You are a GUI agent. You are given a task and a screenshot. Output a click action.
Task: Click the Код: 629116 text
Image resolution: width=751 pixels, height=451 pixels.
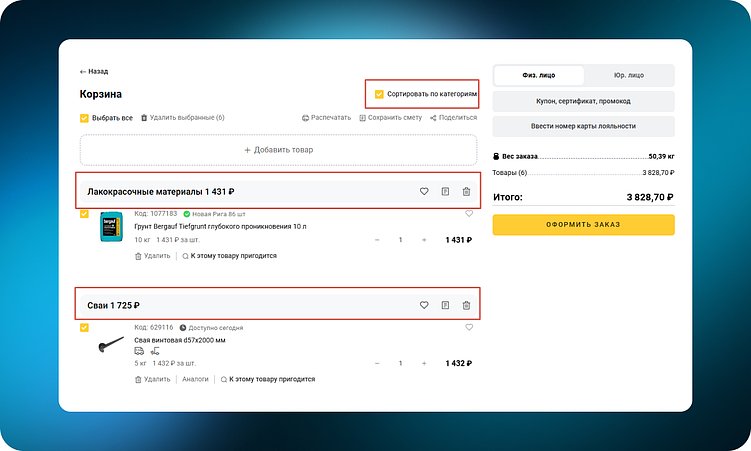pyautogui.click(x=154, y=327)
